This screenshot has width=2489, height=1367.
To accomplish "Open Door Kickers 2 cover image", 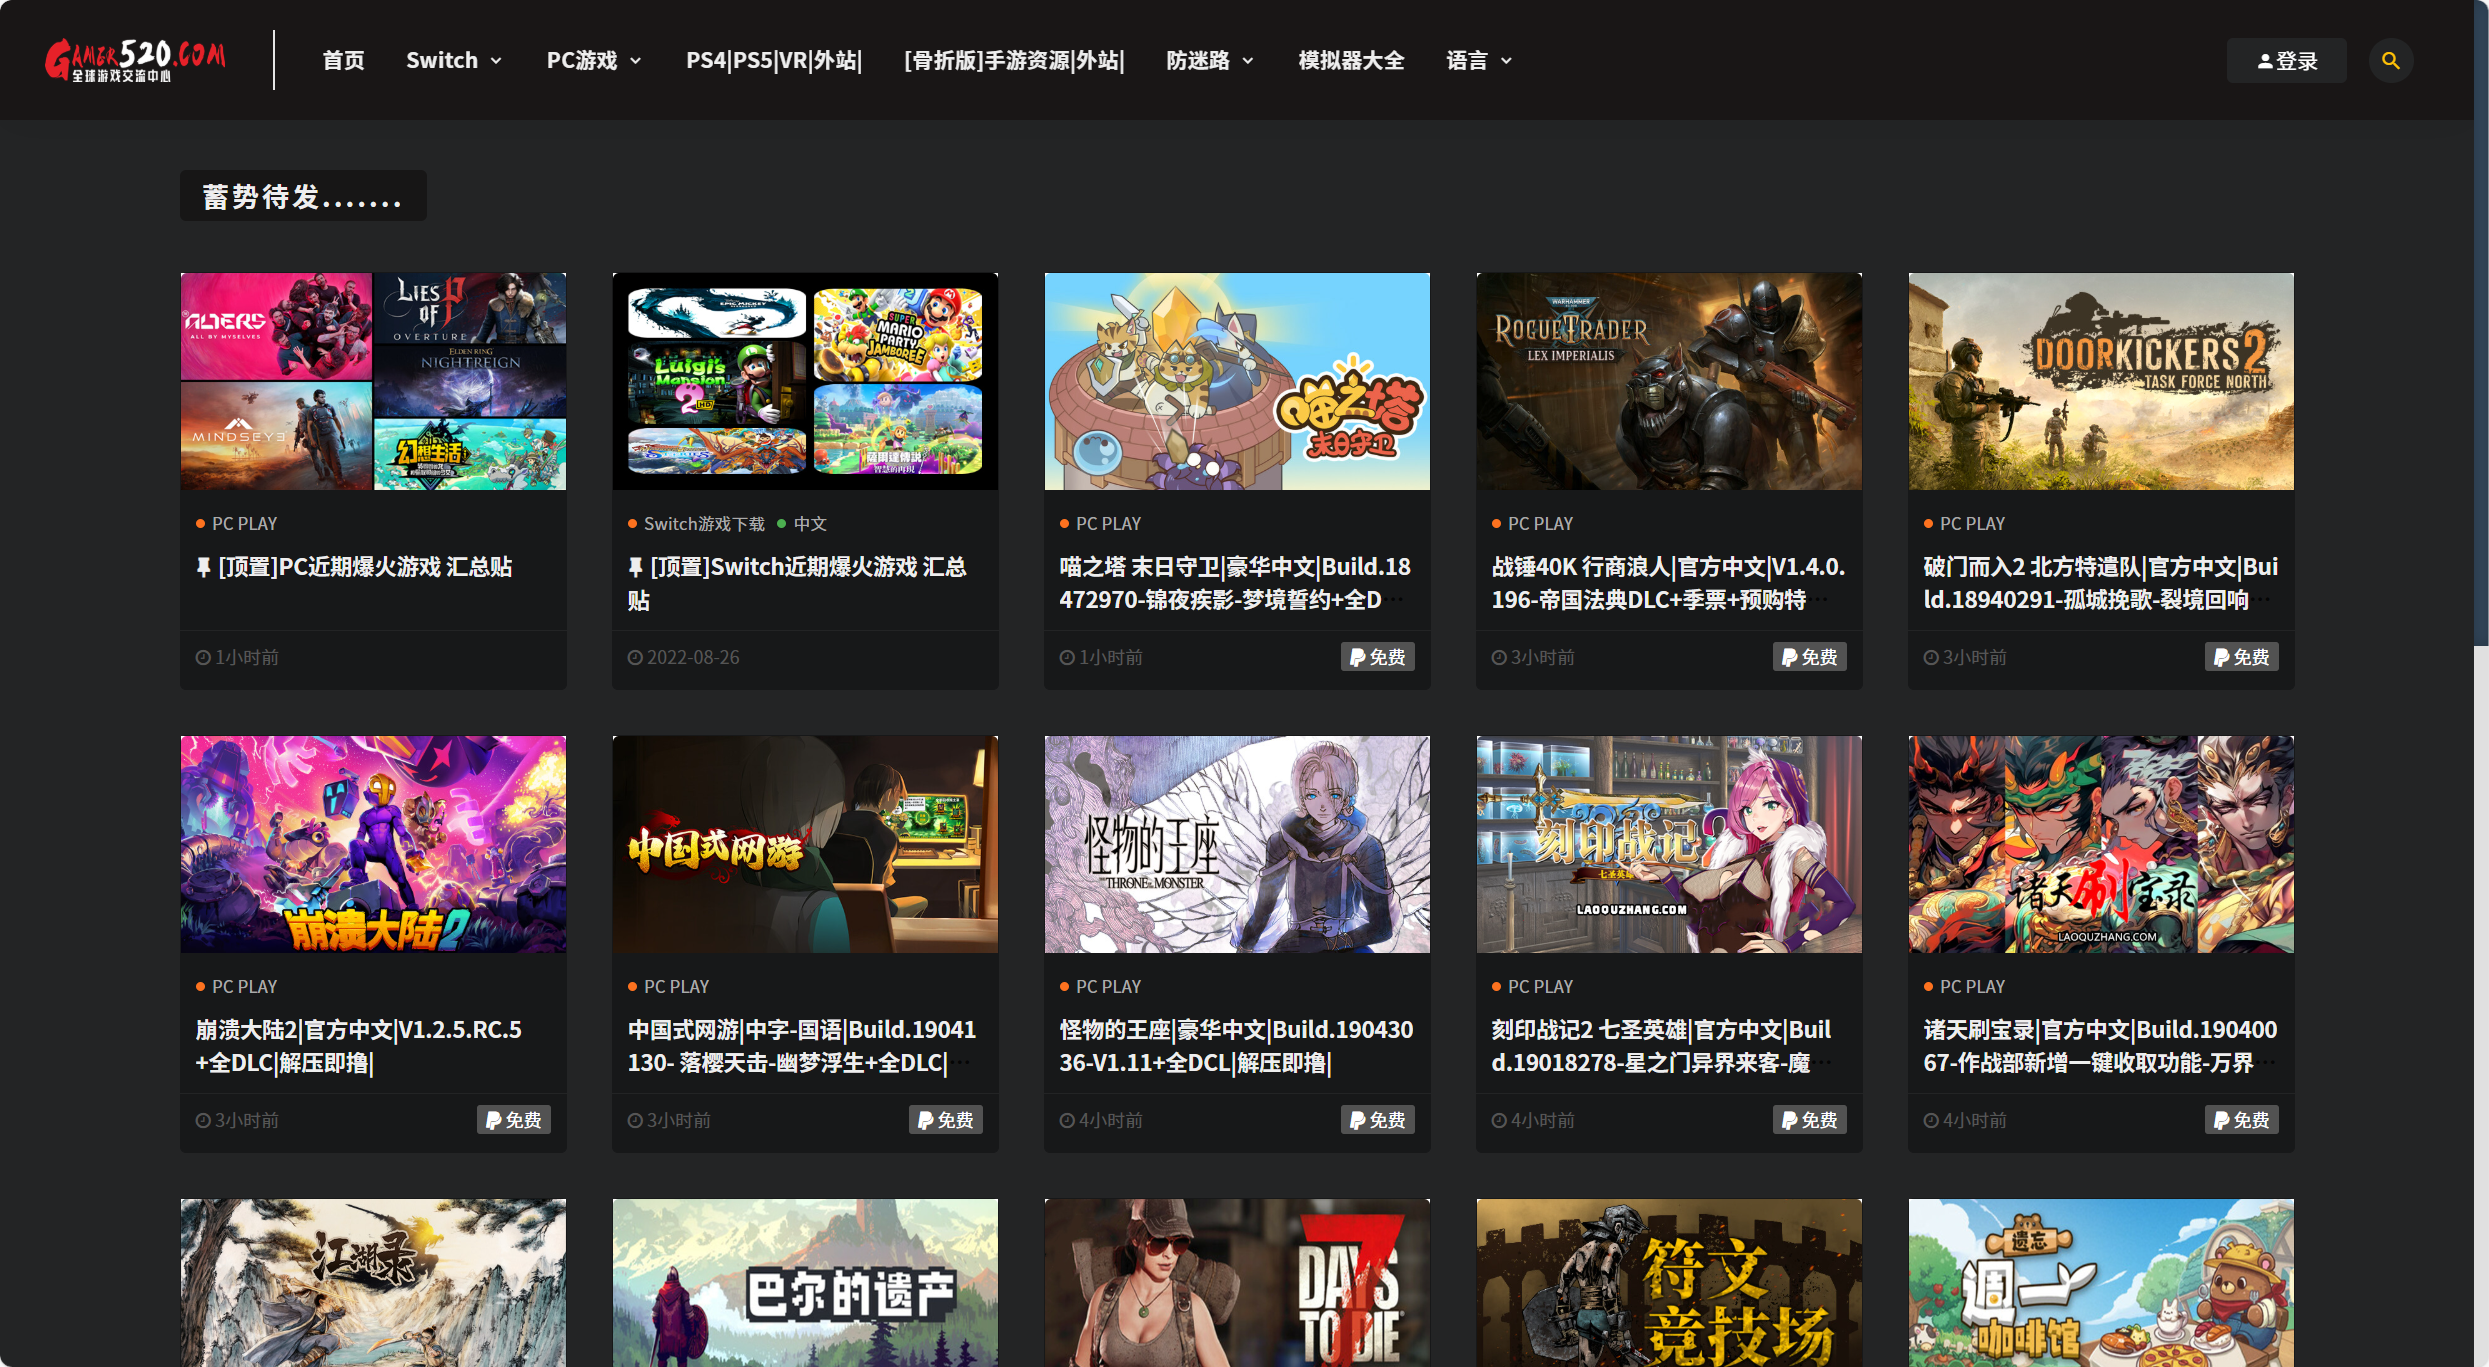I will pos(2101,381).
